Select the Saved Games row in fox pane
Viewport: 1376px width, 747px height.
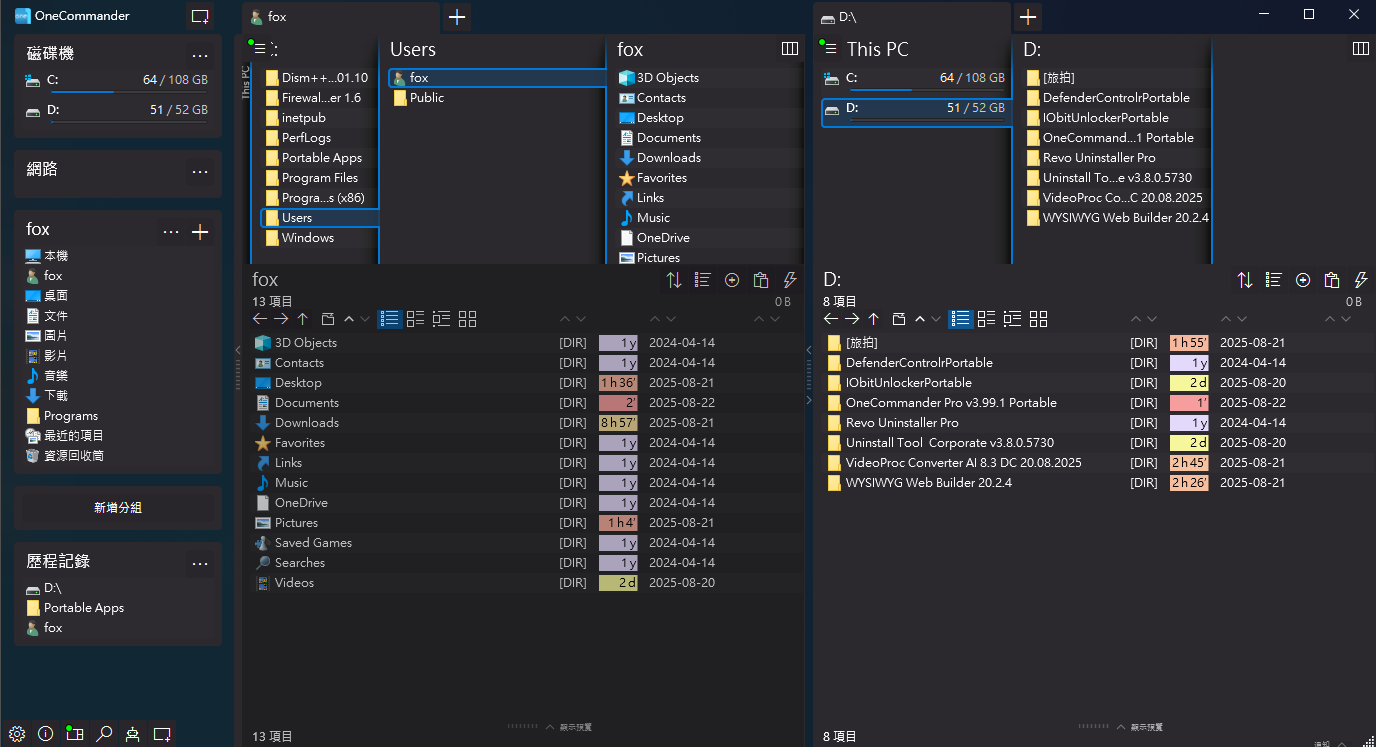(x=525, y=543)
